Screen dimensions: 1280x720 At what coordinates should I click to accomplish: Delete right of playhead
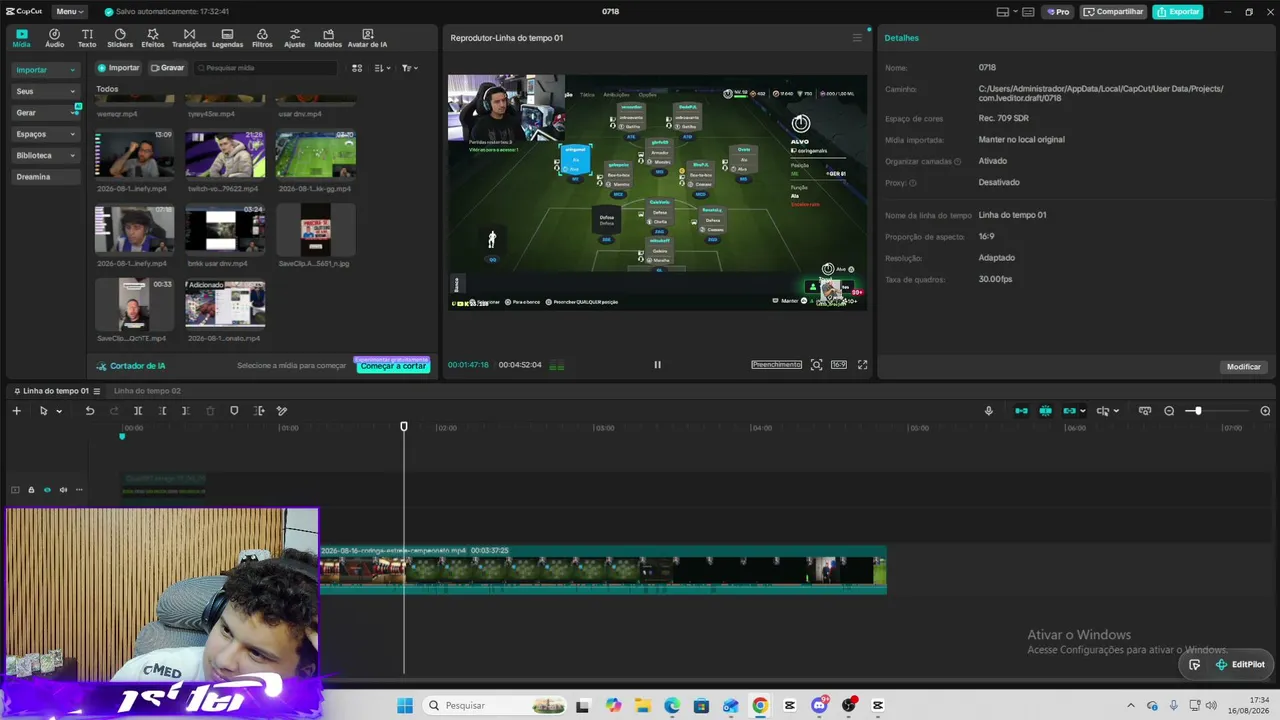click(x=186, y=411)
